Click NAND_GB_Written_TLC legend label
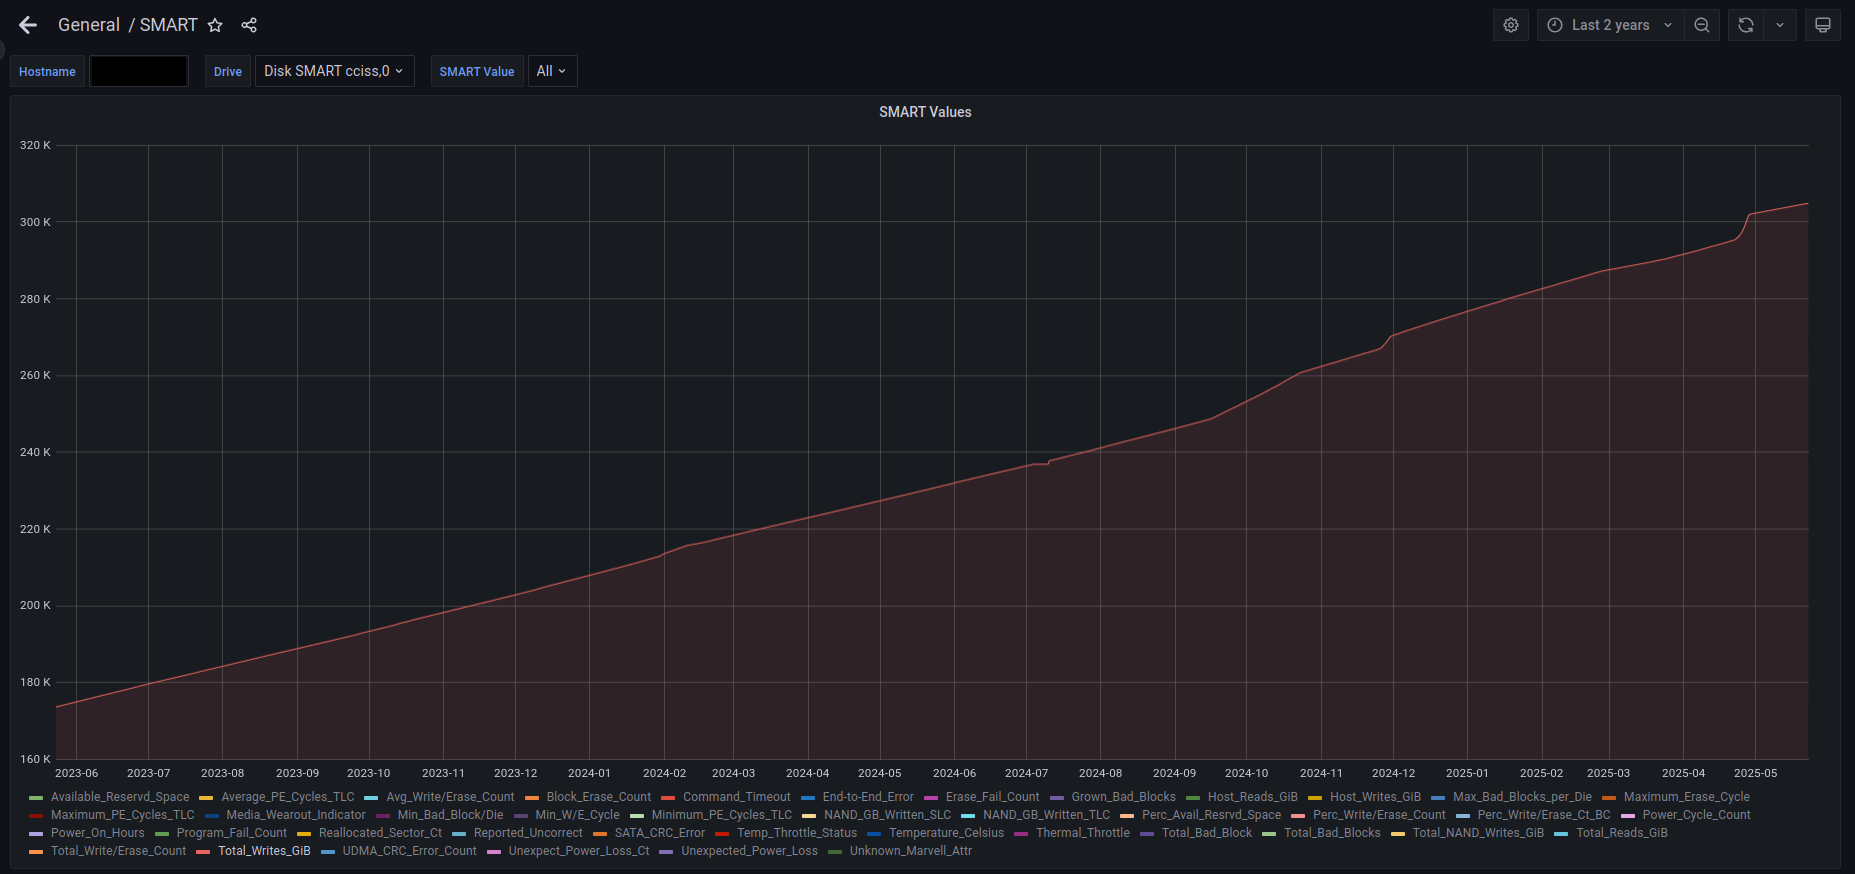 [x=1047, y=815]
